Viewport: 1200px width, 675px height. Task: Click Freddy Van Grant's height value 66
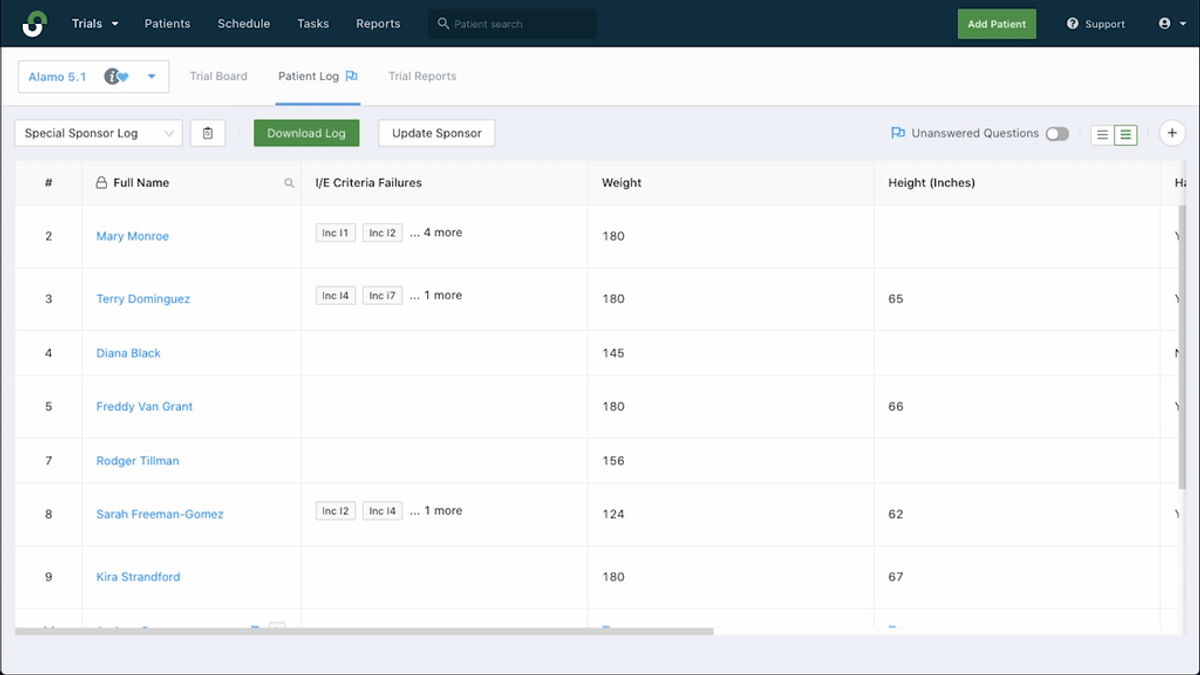pyautogui.click(x=895, y=406)
